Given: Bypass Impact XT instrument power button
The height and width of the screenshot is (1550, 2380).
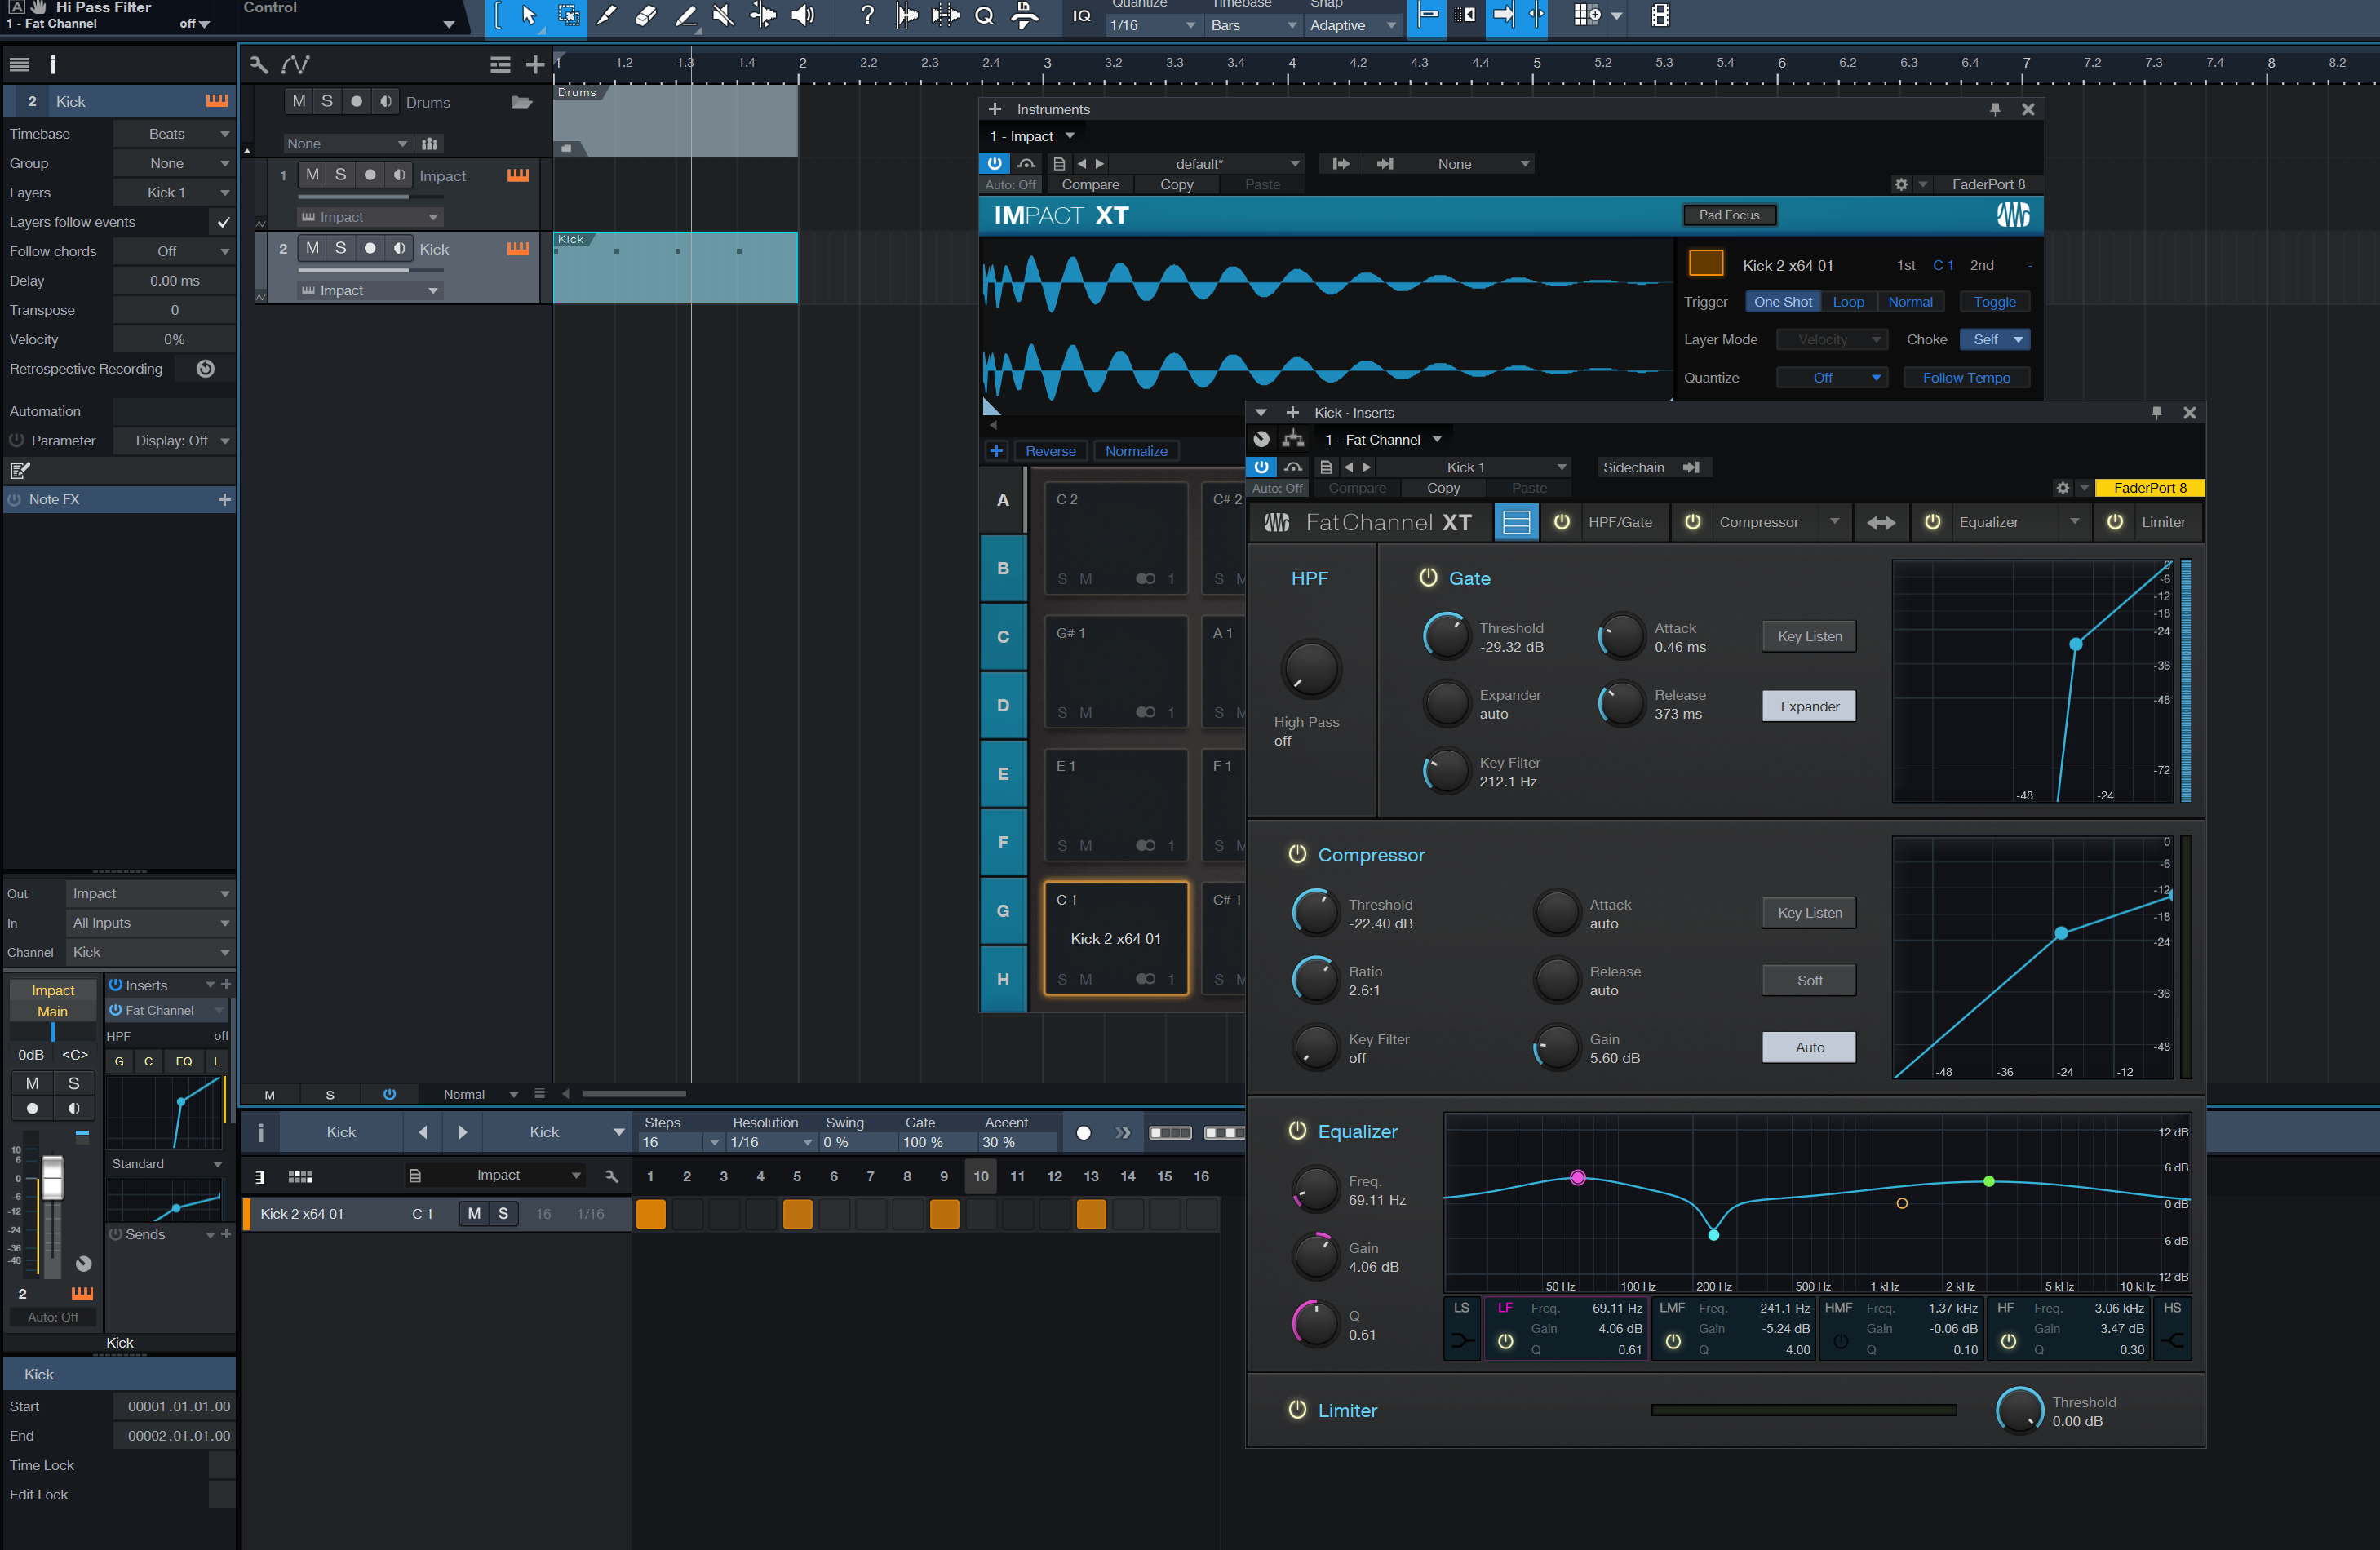Looking at the screenshot, I should tap(994, 163).
